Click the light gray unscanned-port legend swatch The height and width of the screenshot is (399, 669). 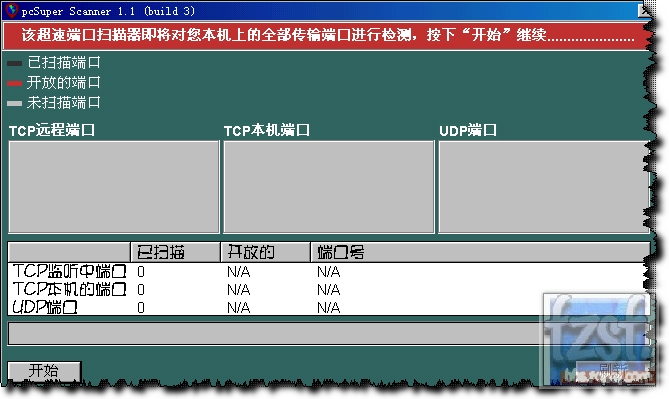click(15, 103)
